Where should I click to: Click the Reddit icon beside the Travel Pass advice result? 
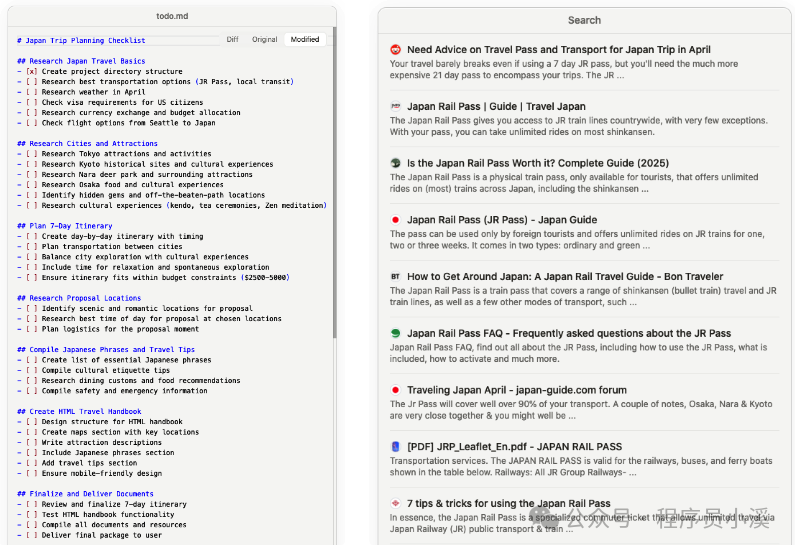tap(395, 49)
